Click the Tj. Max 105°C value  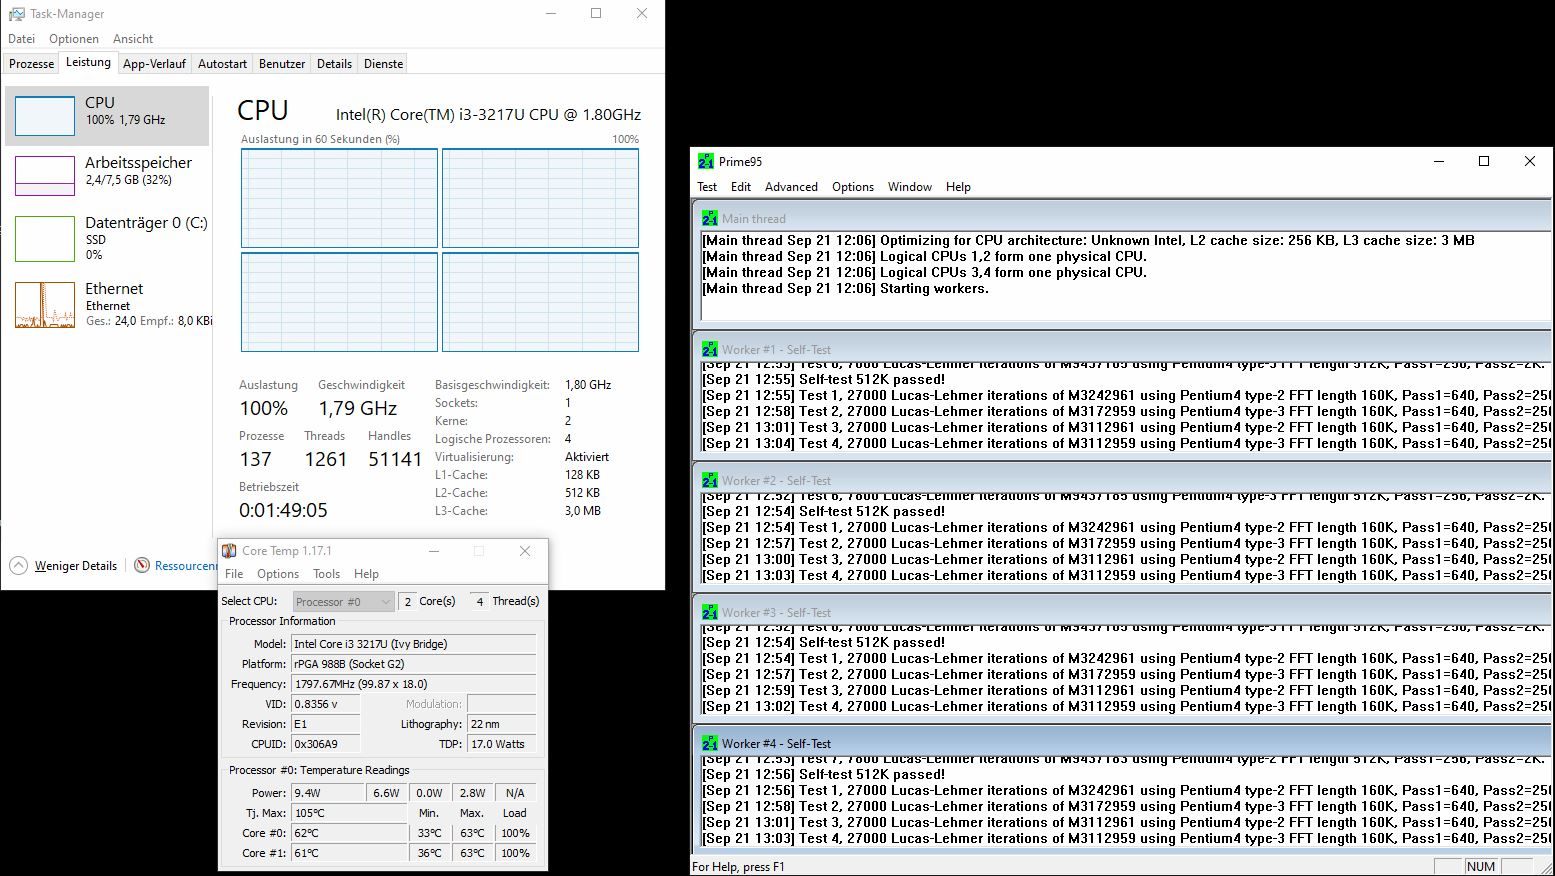click(348, 813)
